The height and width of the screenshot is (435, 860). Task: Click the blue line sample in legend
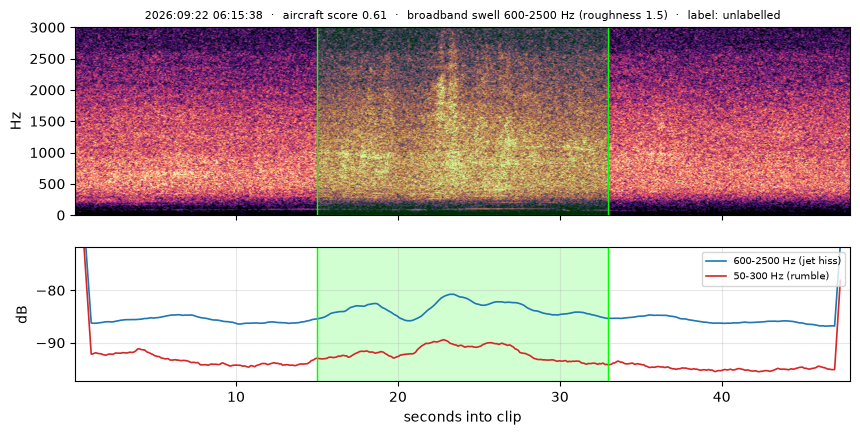point(717,261)
